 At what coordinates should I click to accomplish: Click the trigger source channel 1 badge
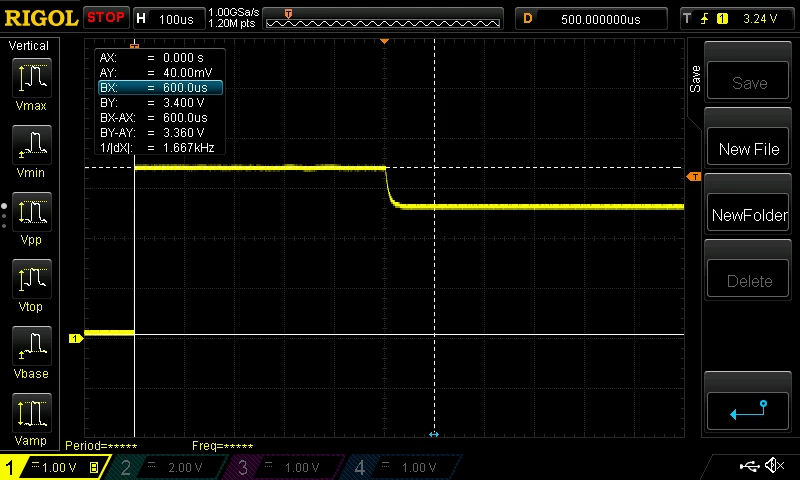point(722,19)
